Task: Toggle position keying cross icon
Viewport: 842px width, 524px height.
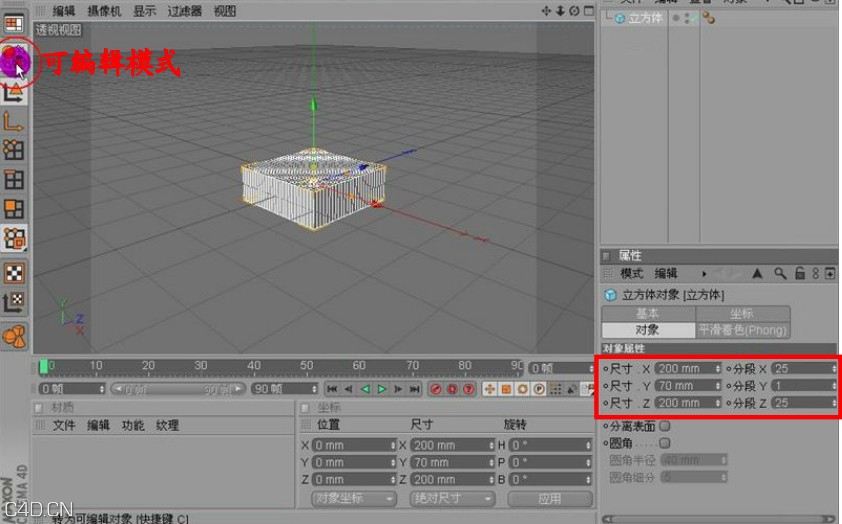Action: coord(490,389)
